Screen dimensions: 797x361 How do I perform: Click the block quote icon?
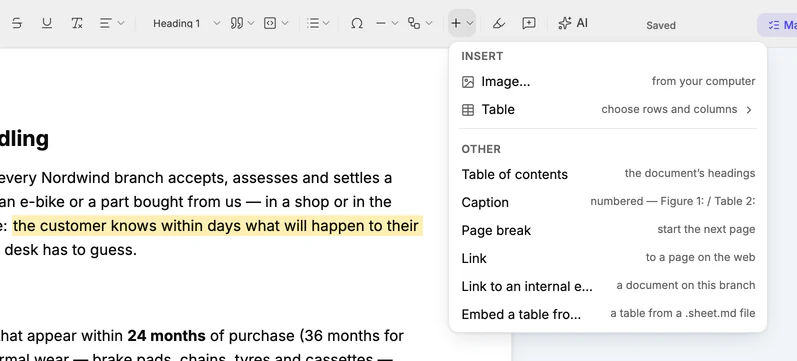(236, 23)
